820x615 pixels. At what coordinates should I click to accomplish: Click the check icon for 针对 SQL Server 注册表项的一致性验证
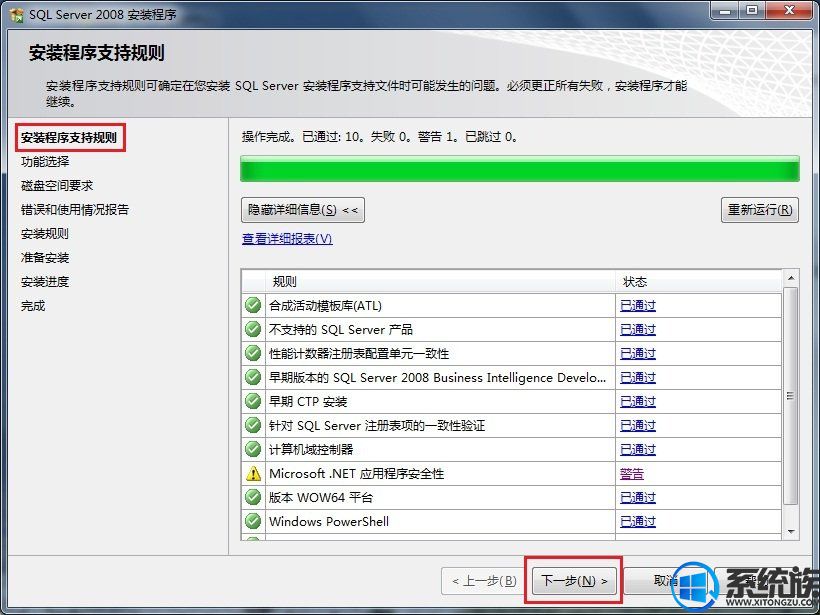[x=253, y=425]
